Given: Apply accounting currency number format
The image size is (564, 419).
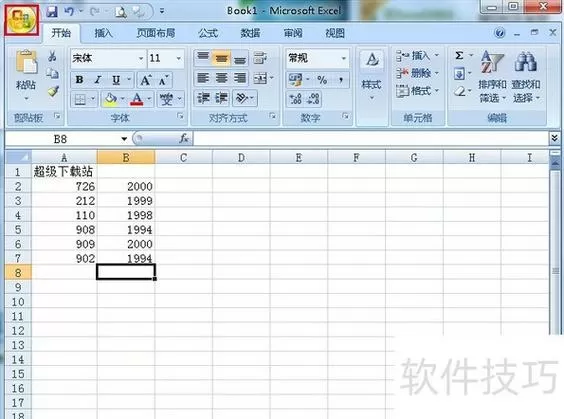Looking at the screenshot, I should 295,80.
